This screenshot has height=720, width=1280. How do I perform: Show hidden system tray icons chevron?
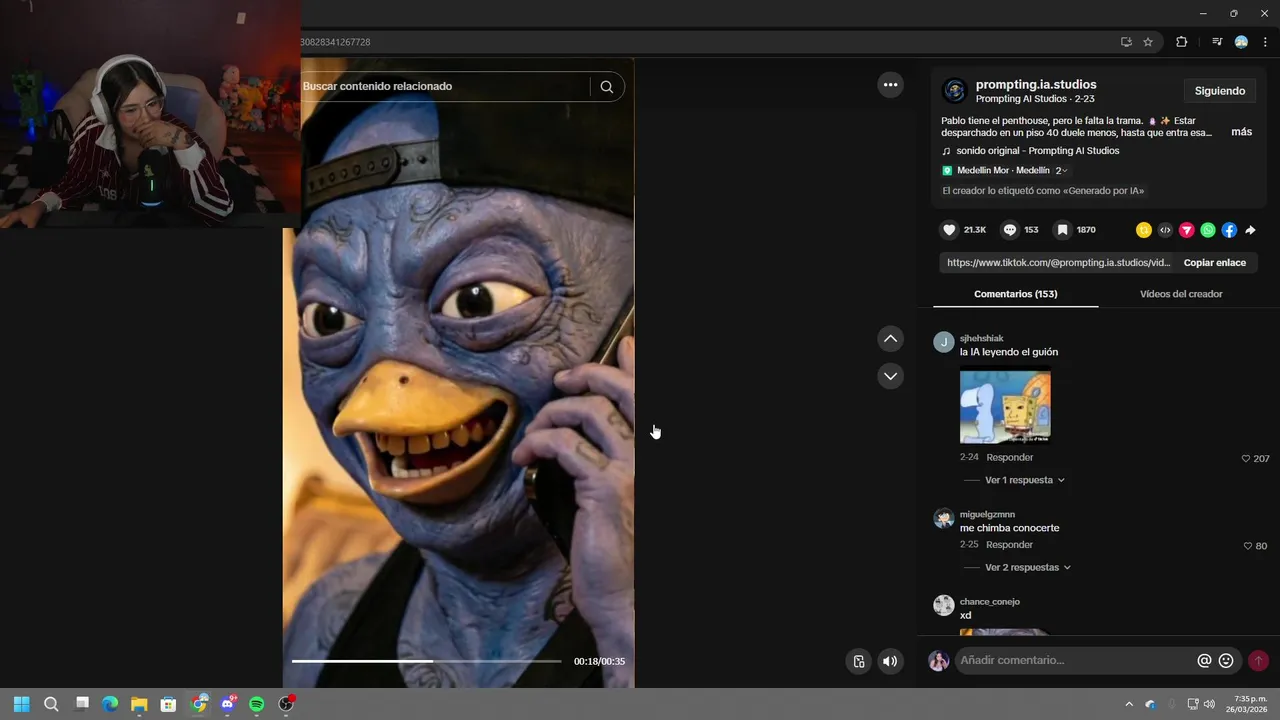point(1129,704)
